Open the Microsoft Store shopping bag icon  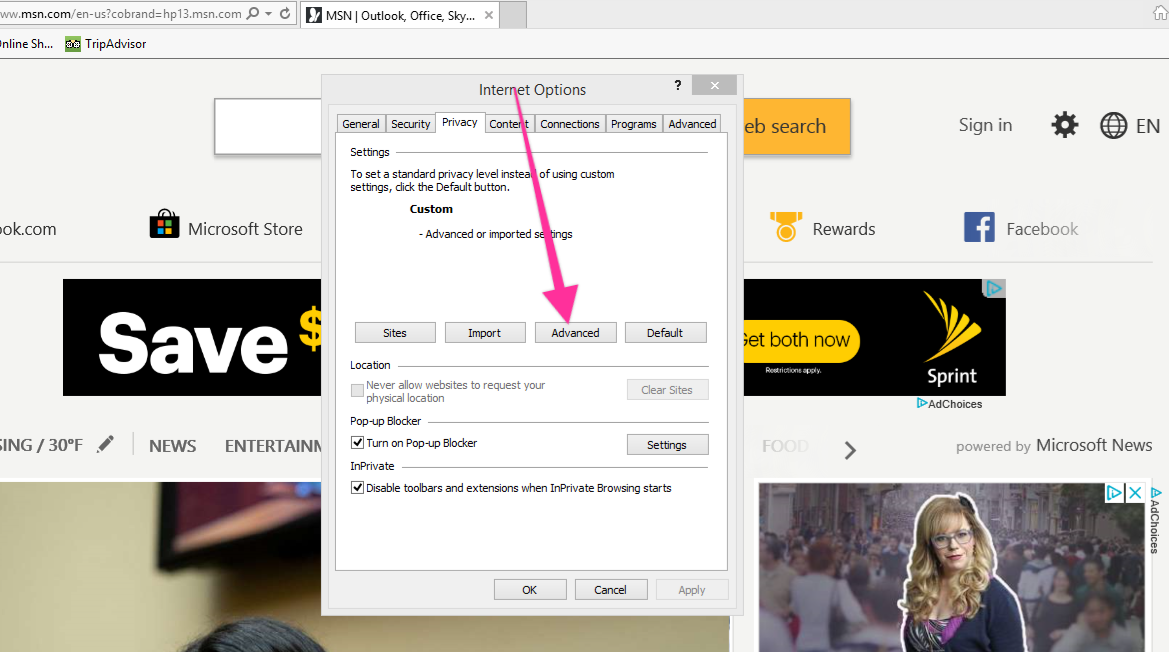[164, 224]
